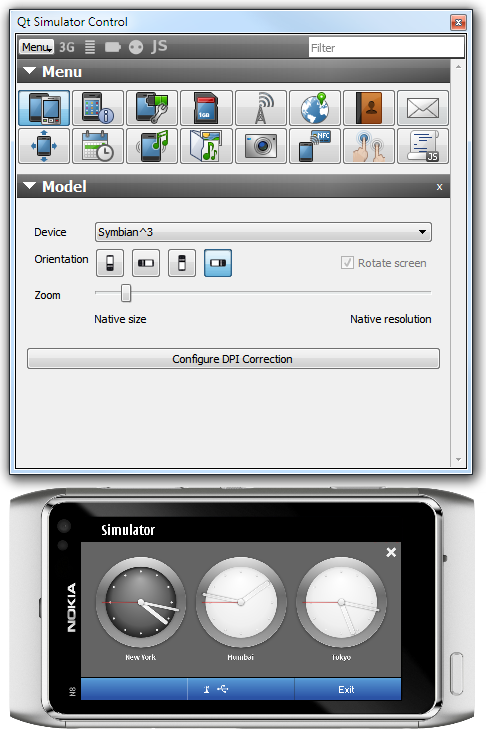Click the round socket toolbar icon
486x735 pixels.
136,47
